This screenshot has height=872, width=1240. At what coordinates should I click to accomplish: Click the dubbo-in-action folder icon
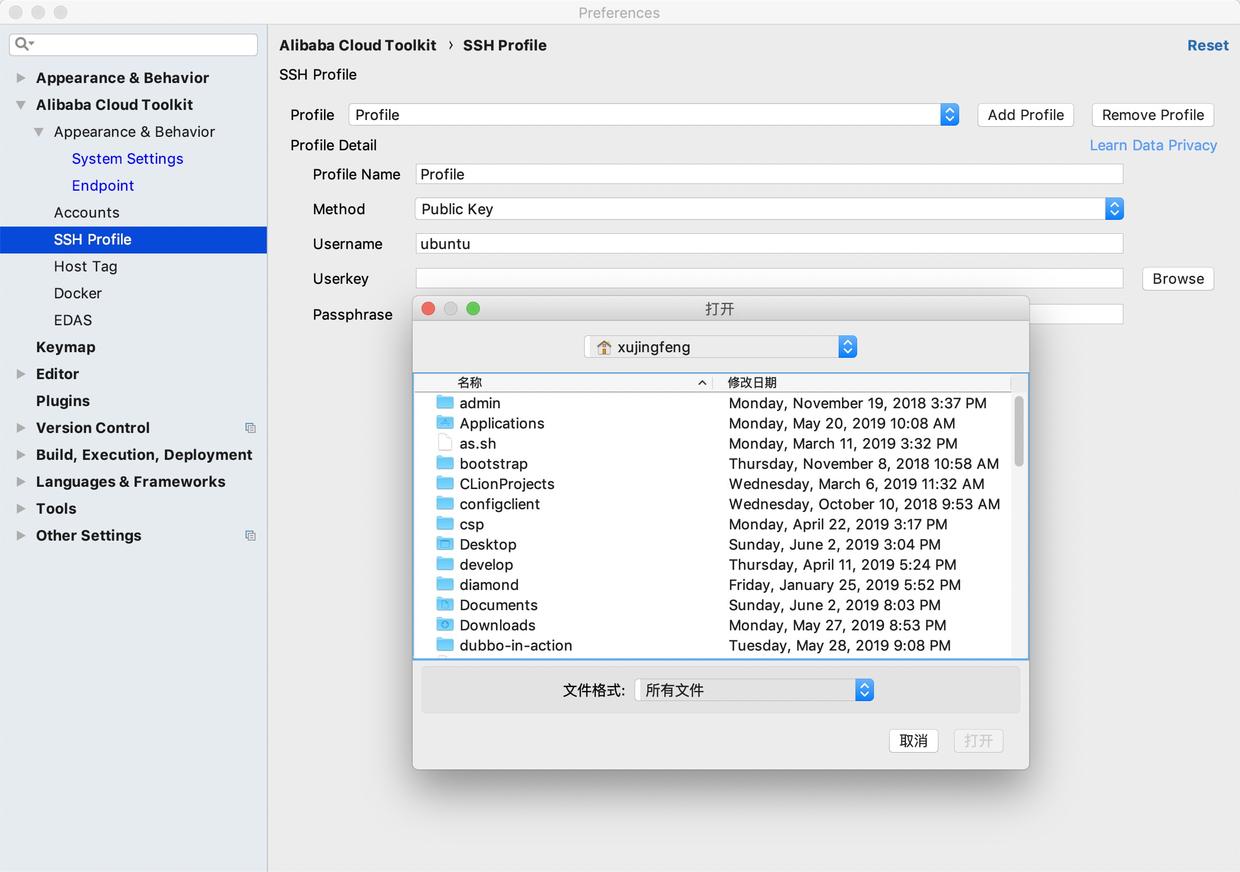click(x=445, y=645)
